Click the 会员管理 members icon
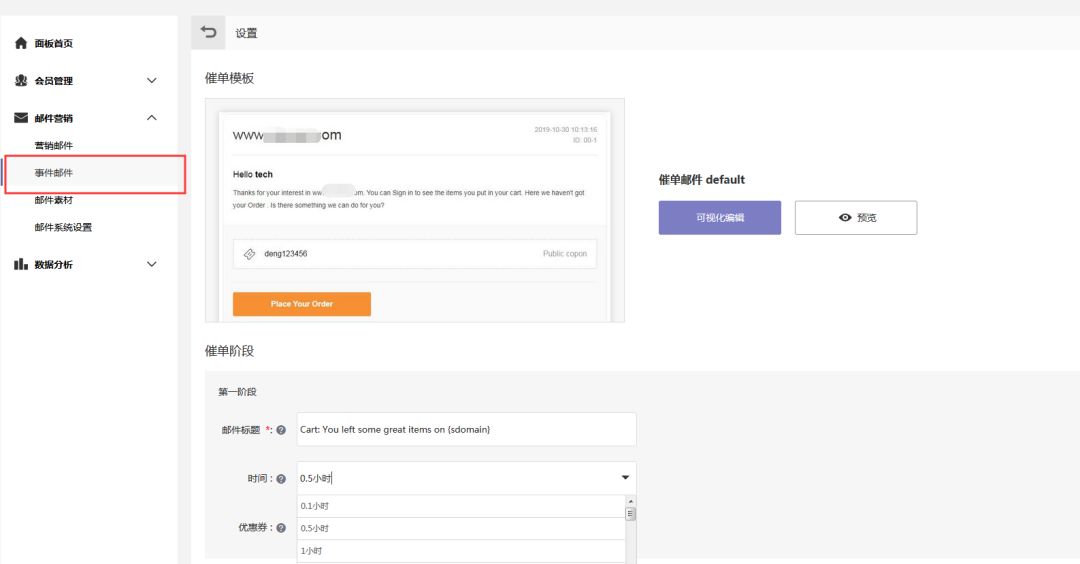This screenshot has width=1080, height=564. 21,81
